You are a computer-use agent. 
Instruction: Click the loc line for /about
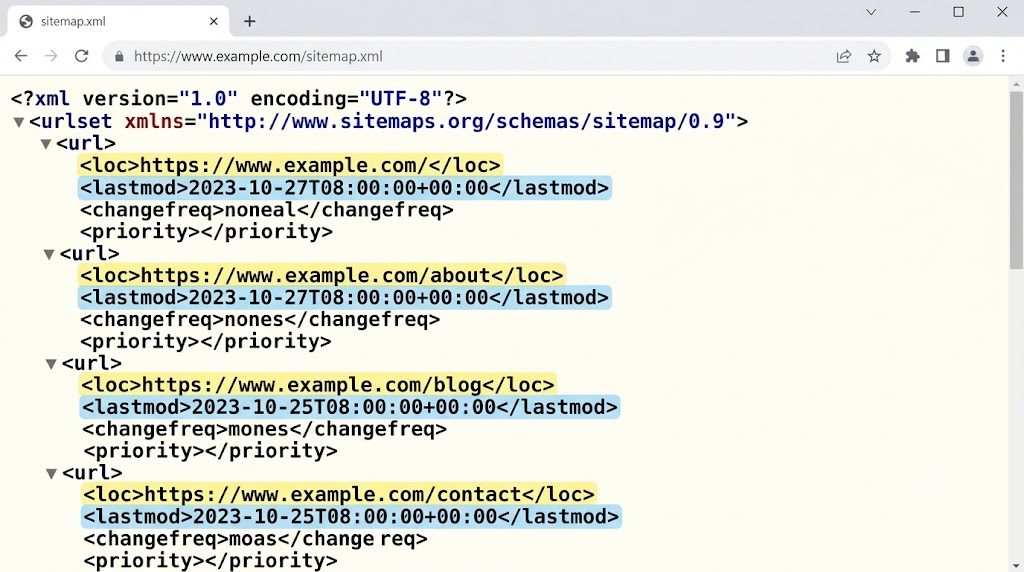(321, 275)
